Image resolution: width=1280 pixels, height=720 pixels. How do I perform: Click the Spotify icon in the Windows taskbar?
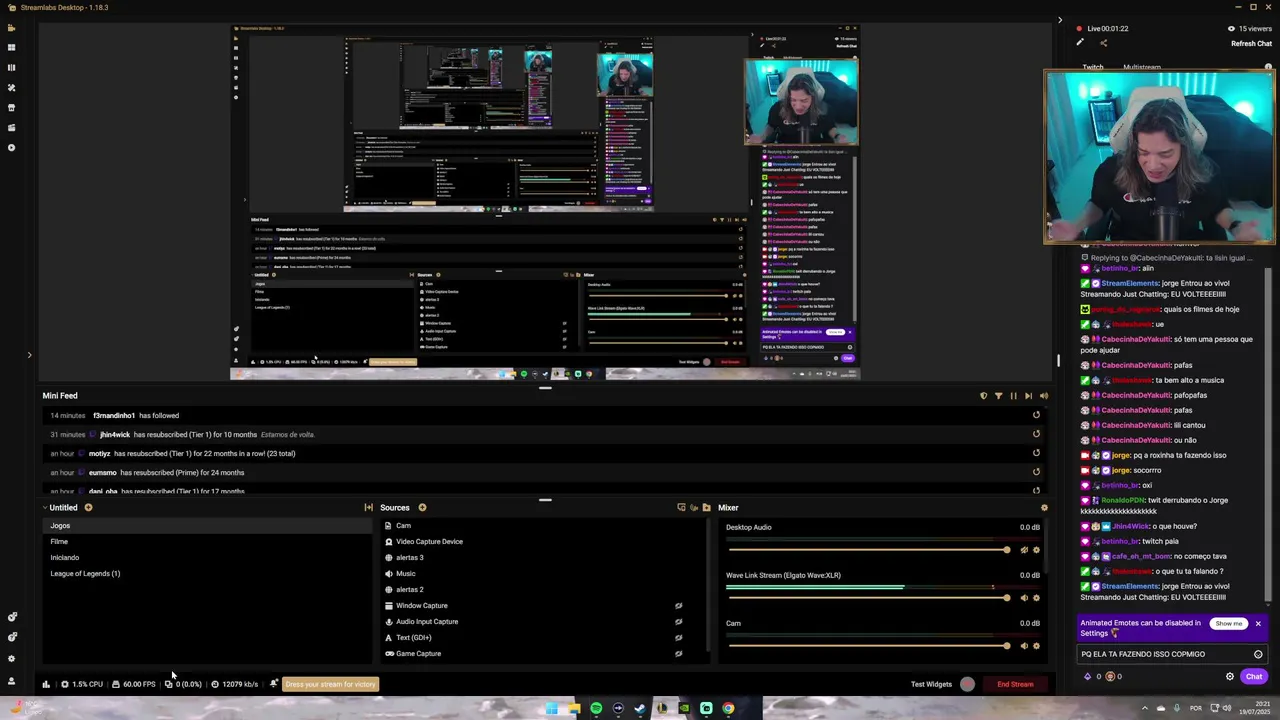pyautogui.click(x=596, y=709)
